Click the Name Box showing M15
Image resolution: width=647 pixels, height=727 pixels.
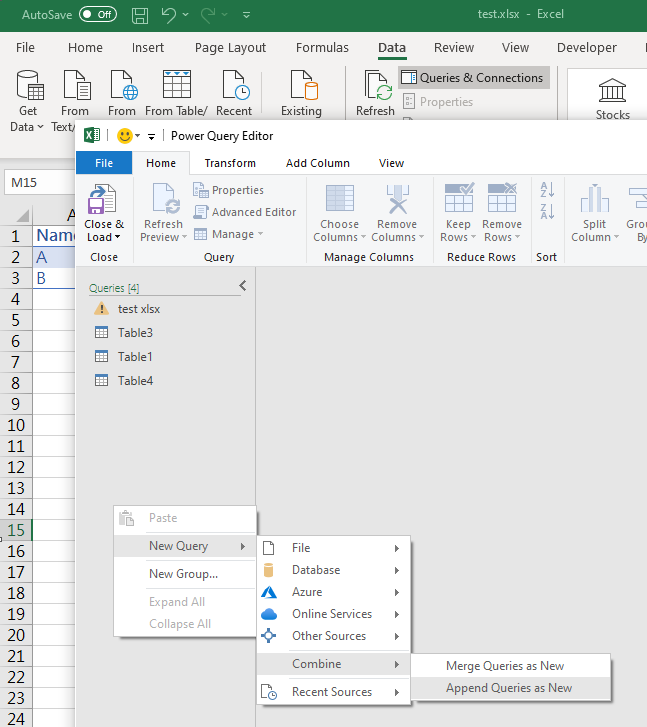(x=39, y=182)
